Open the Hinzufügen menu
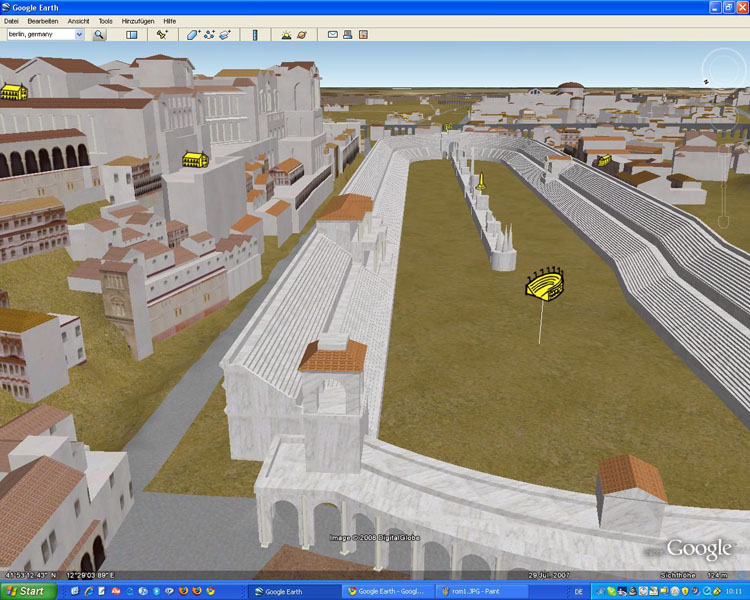The image size is (750, 600). pyautogui.click(x=138, y=21)
